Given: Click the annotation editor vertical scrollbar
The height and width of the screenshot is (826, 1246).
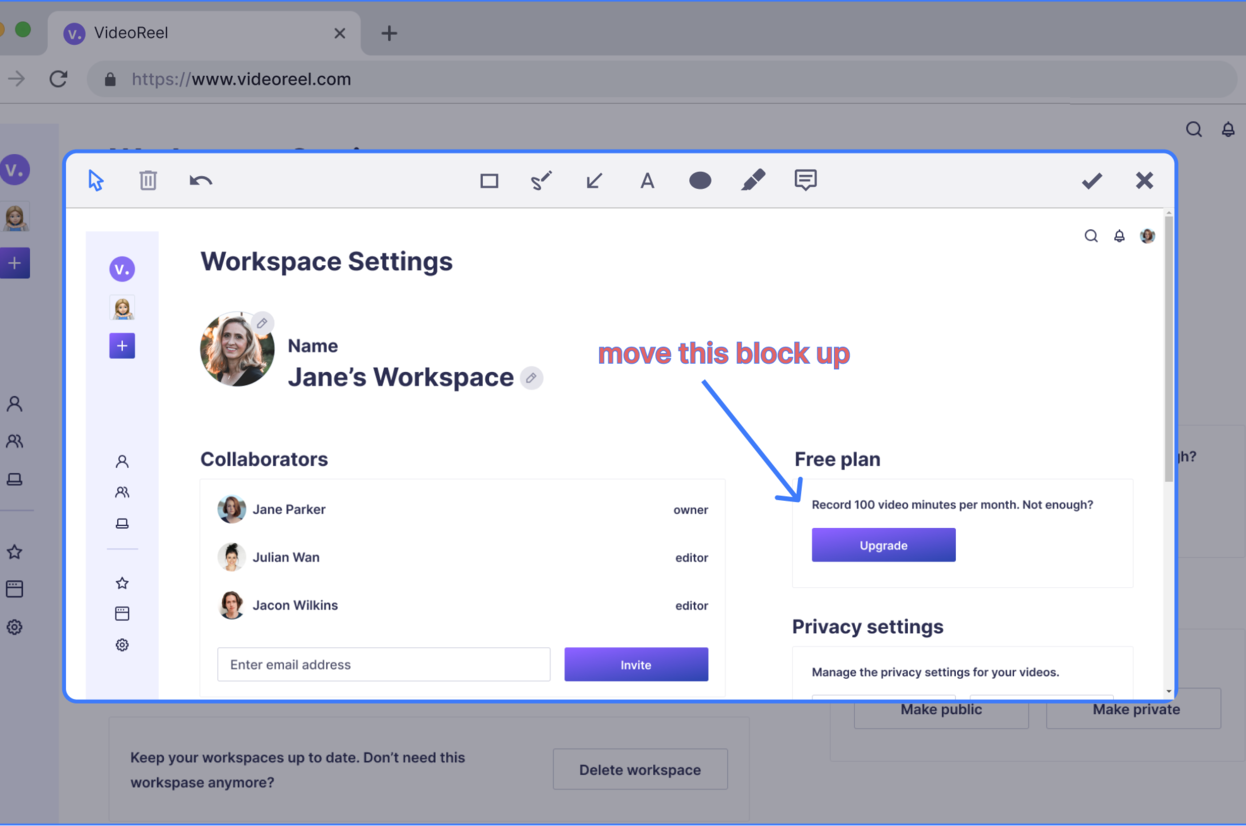Looking at the screenshot, I should (x=1168, y=350).
